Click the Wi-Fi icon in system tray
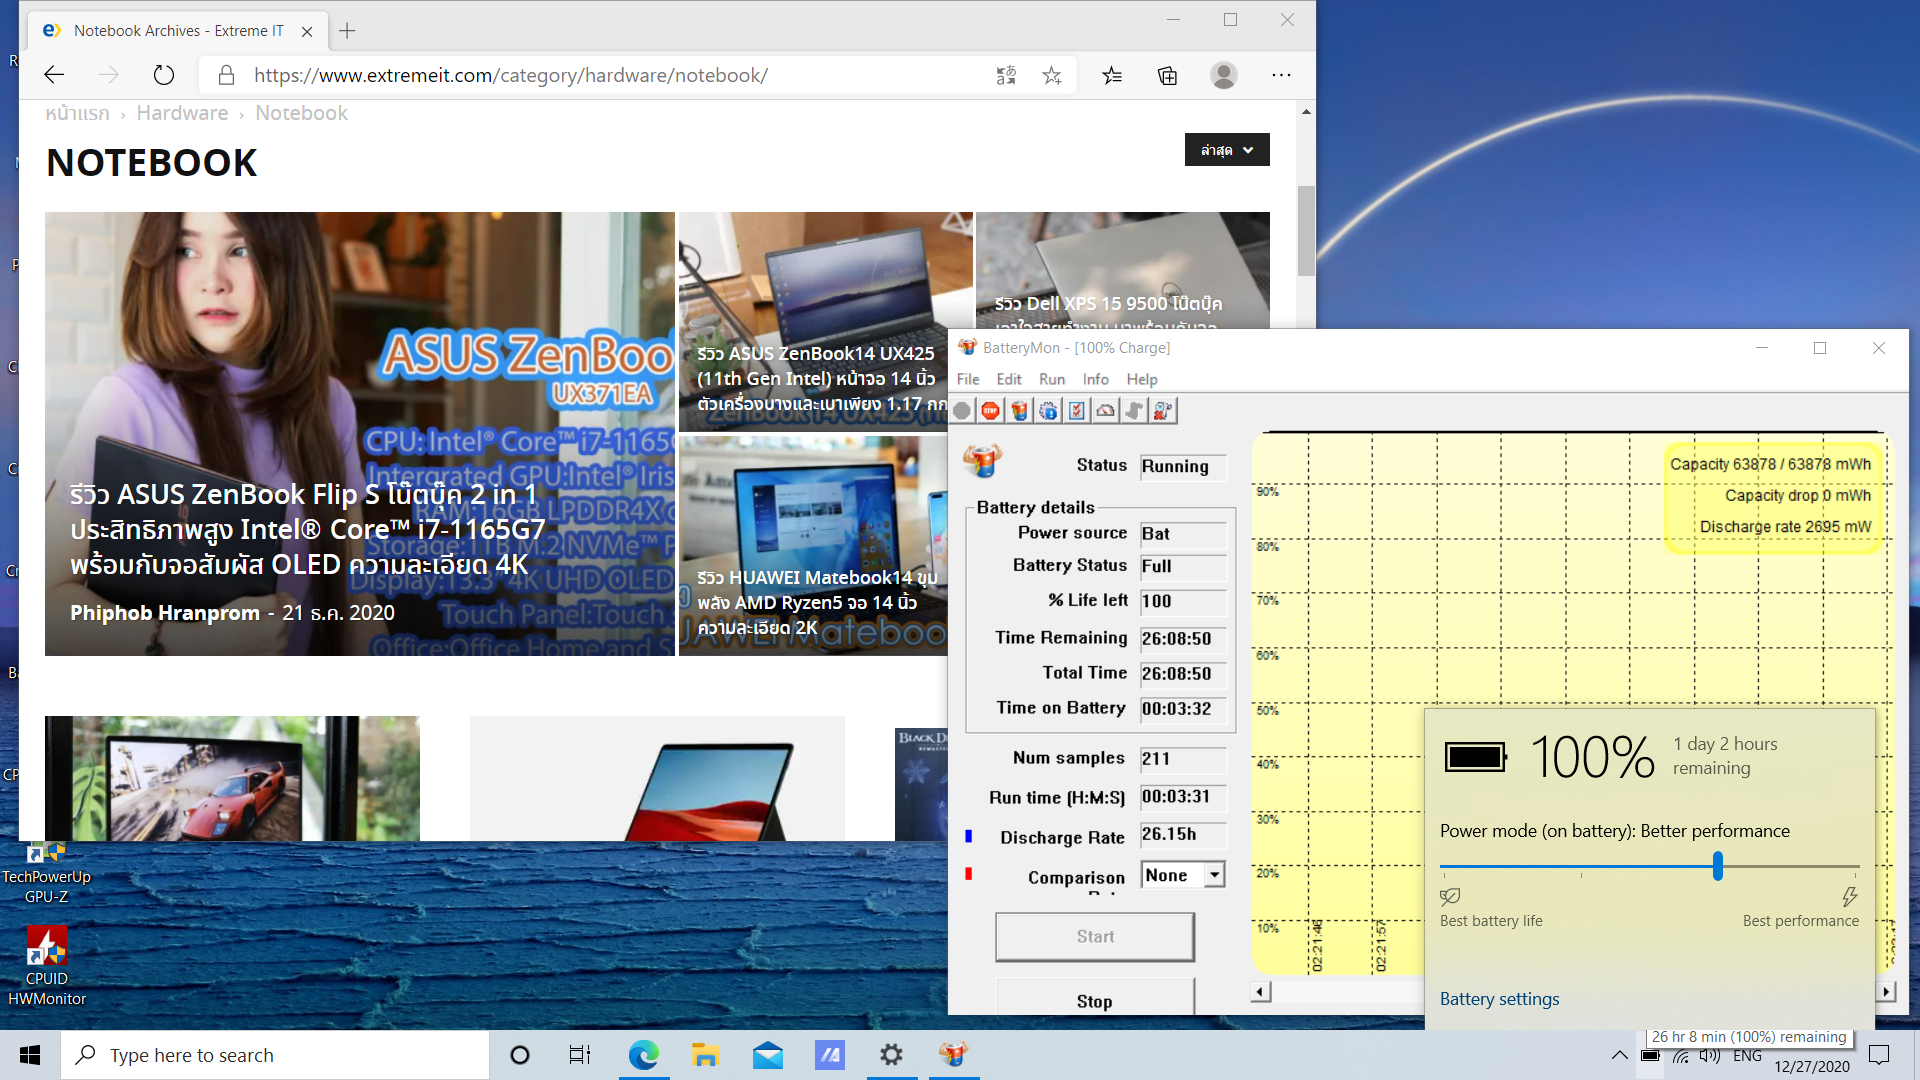This screenshot has width=1920, height=1080. pos(1681,1056)
